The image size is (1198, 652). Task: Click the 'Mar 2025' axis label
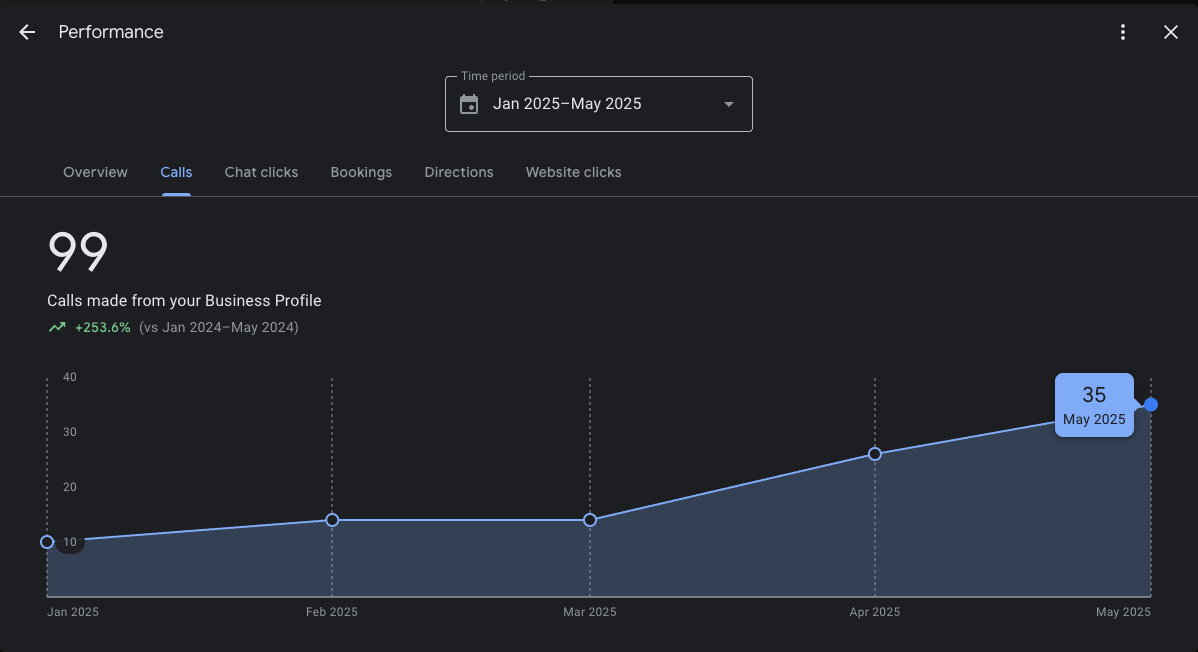pos(590,612)
